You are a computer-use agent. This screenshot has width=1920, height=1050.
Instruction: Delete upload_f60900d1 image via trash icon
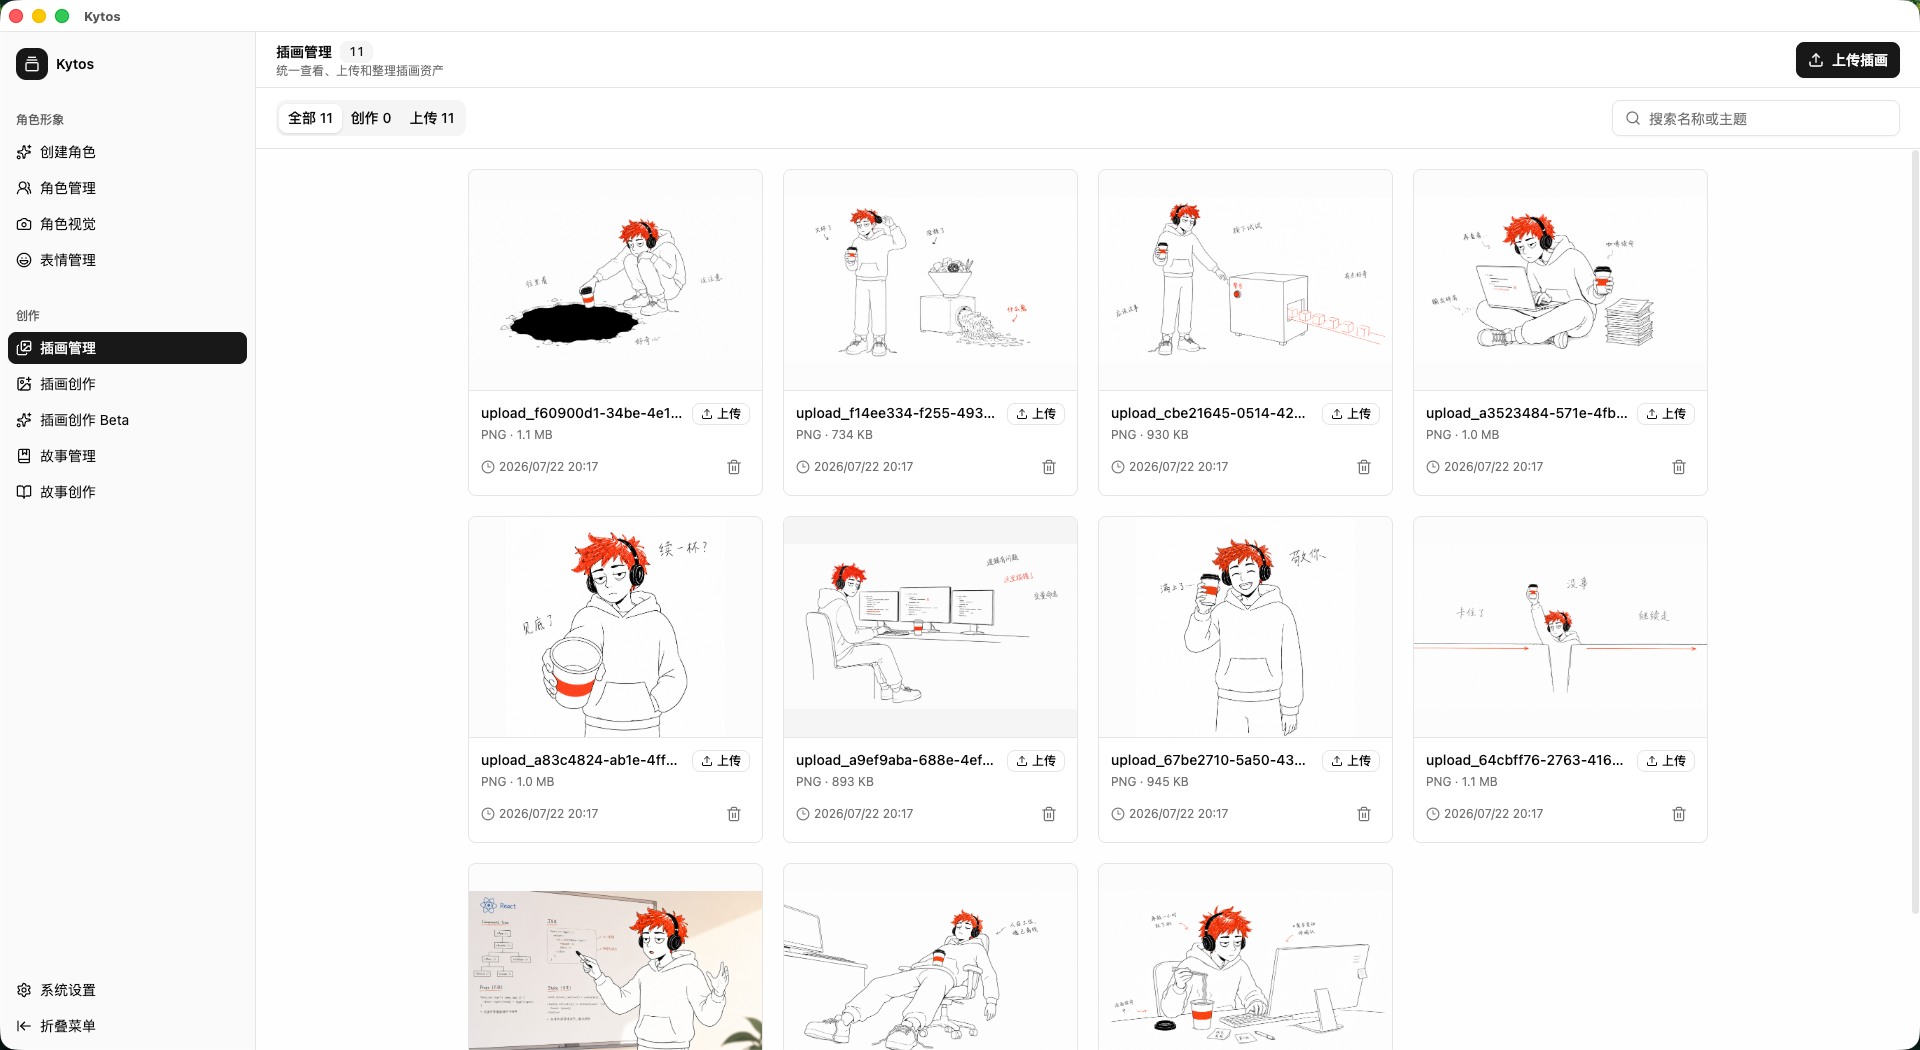pyautogui.click(x=734, y=467)
